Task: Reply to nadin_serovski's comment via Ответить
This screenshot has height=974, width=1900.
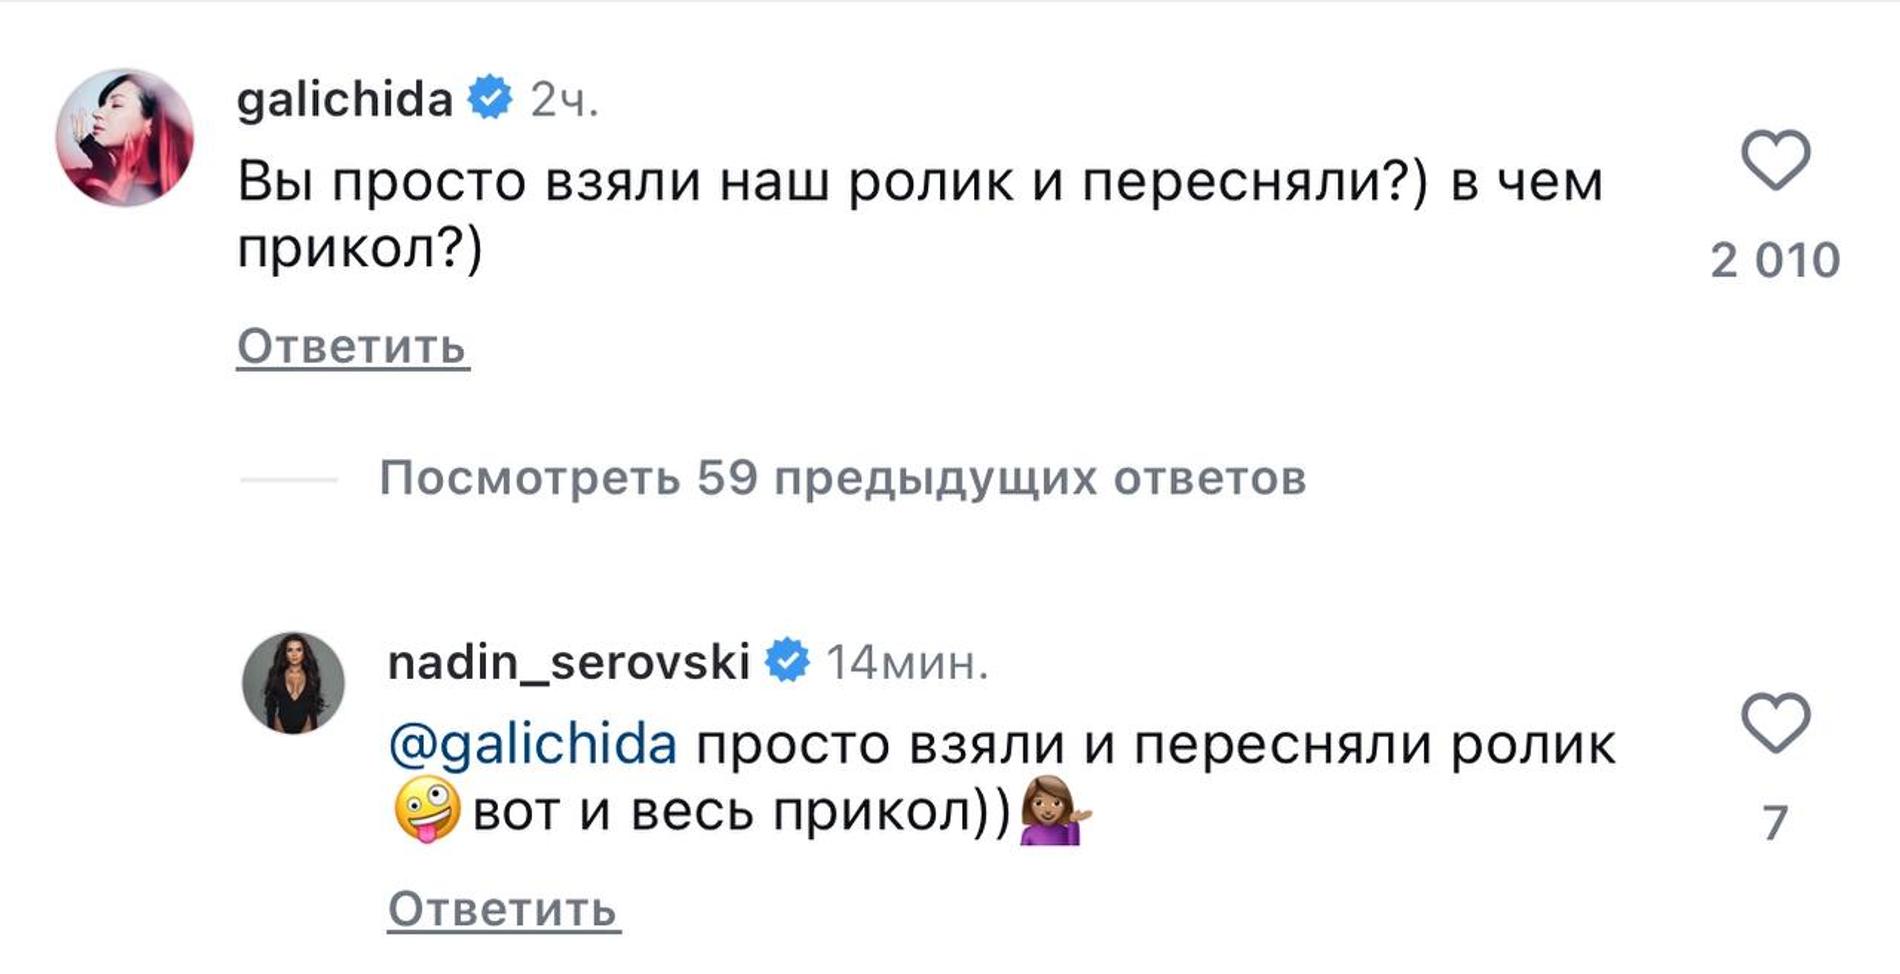Action: pyautogui.click(x=503, y=909)
